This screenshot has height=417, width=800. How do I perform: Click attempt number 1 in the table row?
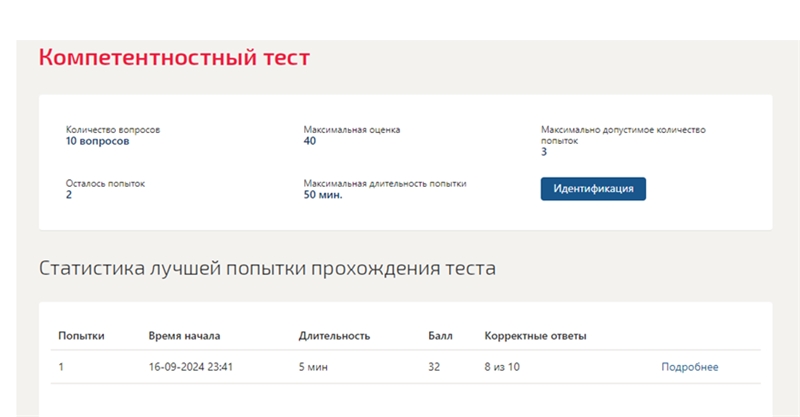pos(61,367)
